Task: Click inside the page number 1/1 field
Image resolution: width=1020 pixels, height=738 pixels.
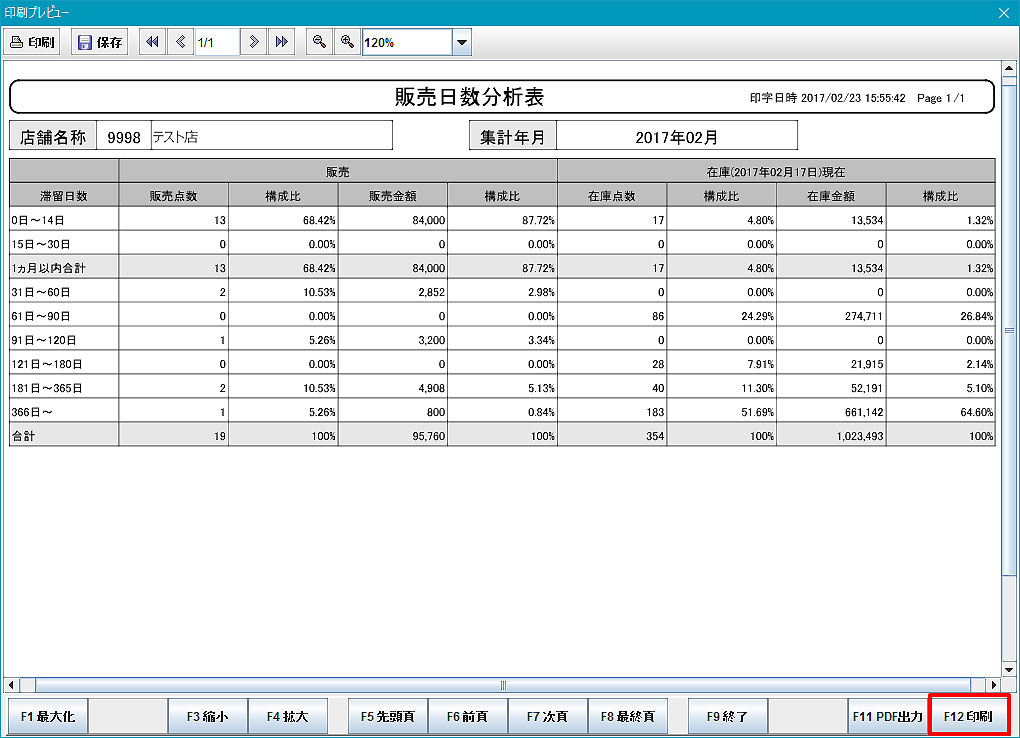Action: (217, 41)
